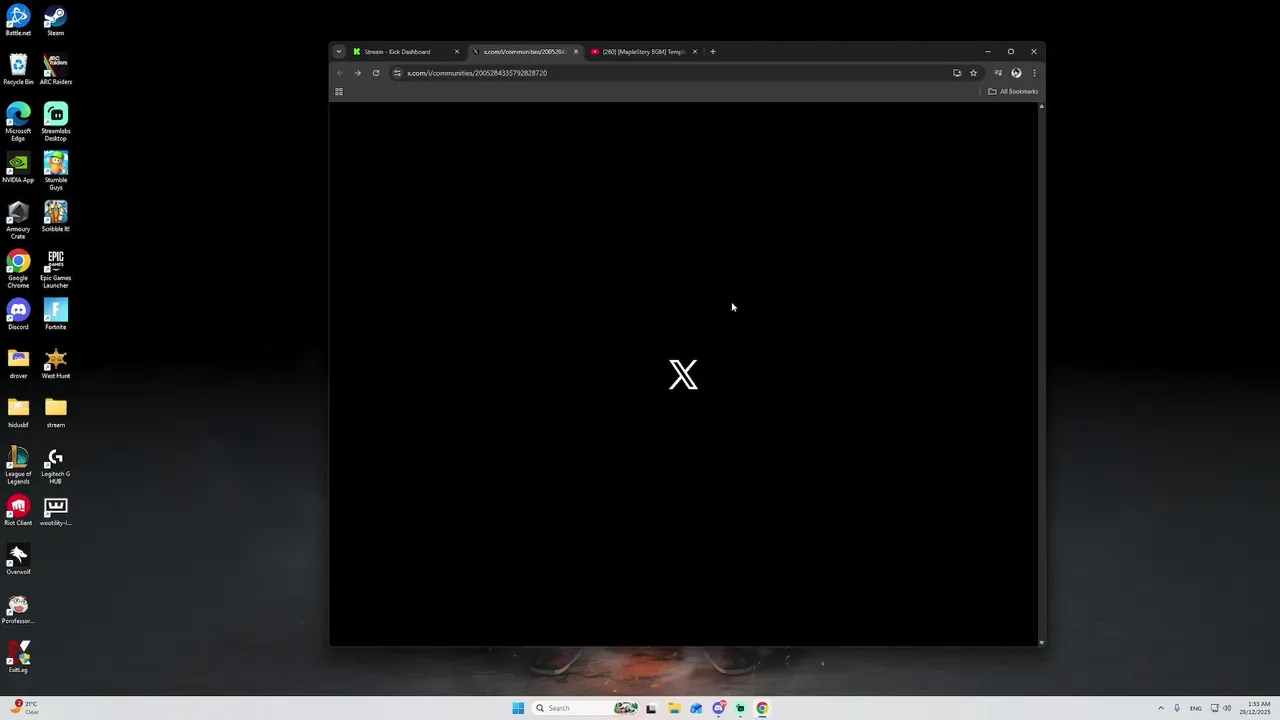Open the Chrome apps grid shortcut
The image size is (1280, 720).
point(339,92)
